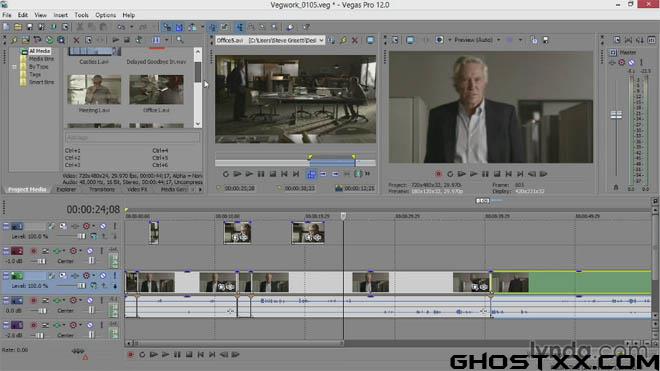Pause playback in the video preview transport

pyautogui.click(x=485, y=174)
